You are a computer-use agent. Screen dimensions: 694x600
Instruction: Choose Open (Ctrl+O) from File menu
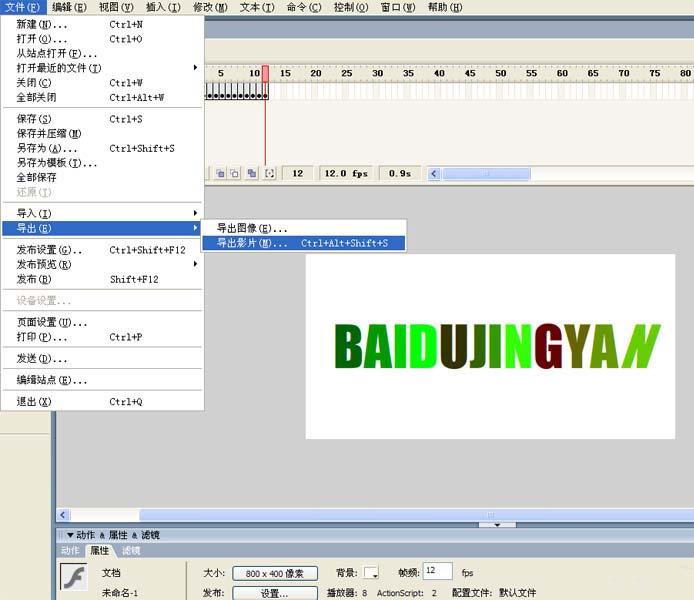[x=102, y=39]
